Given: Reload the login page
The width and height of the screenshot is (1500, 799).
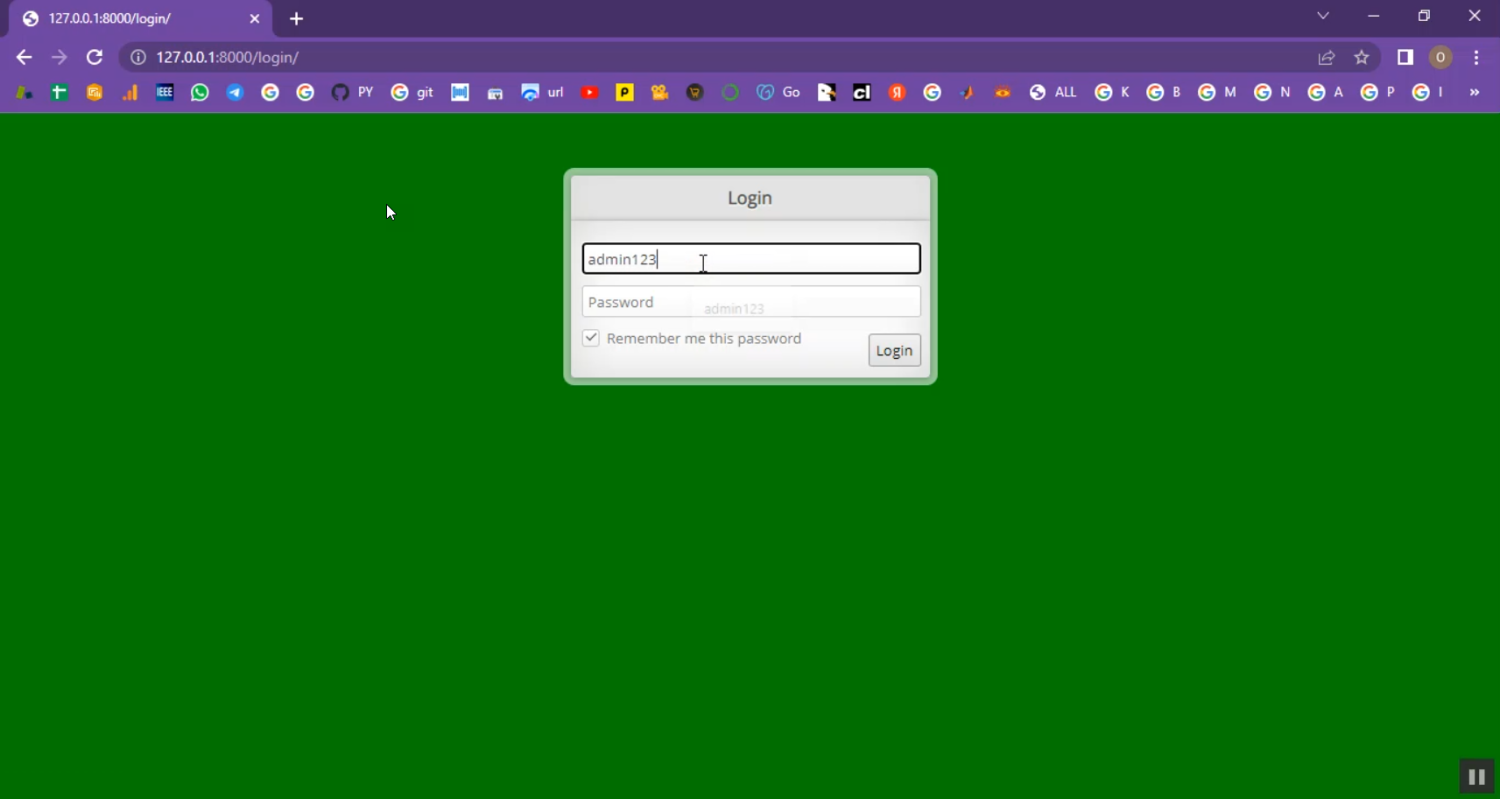Looking at the screenshot, I should coord(94,57).
